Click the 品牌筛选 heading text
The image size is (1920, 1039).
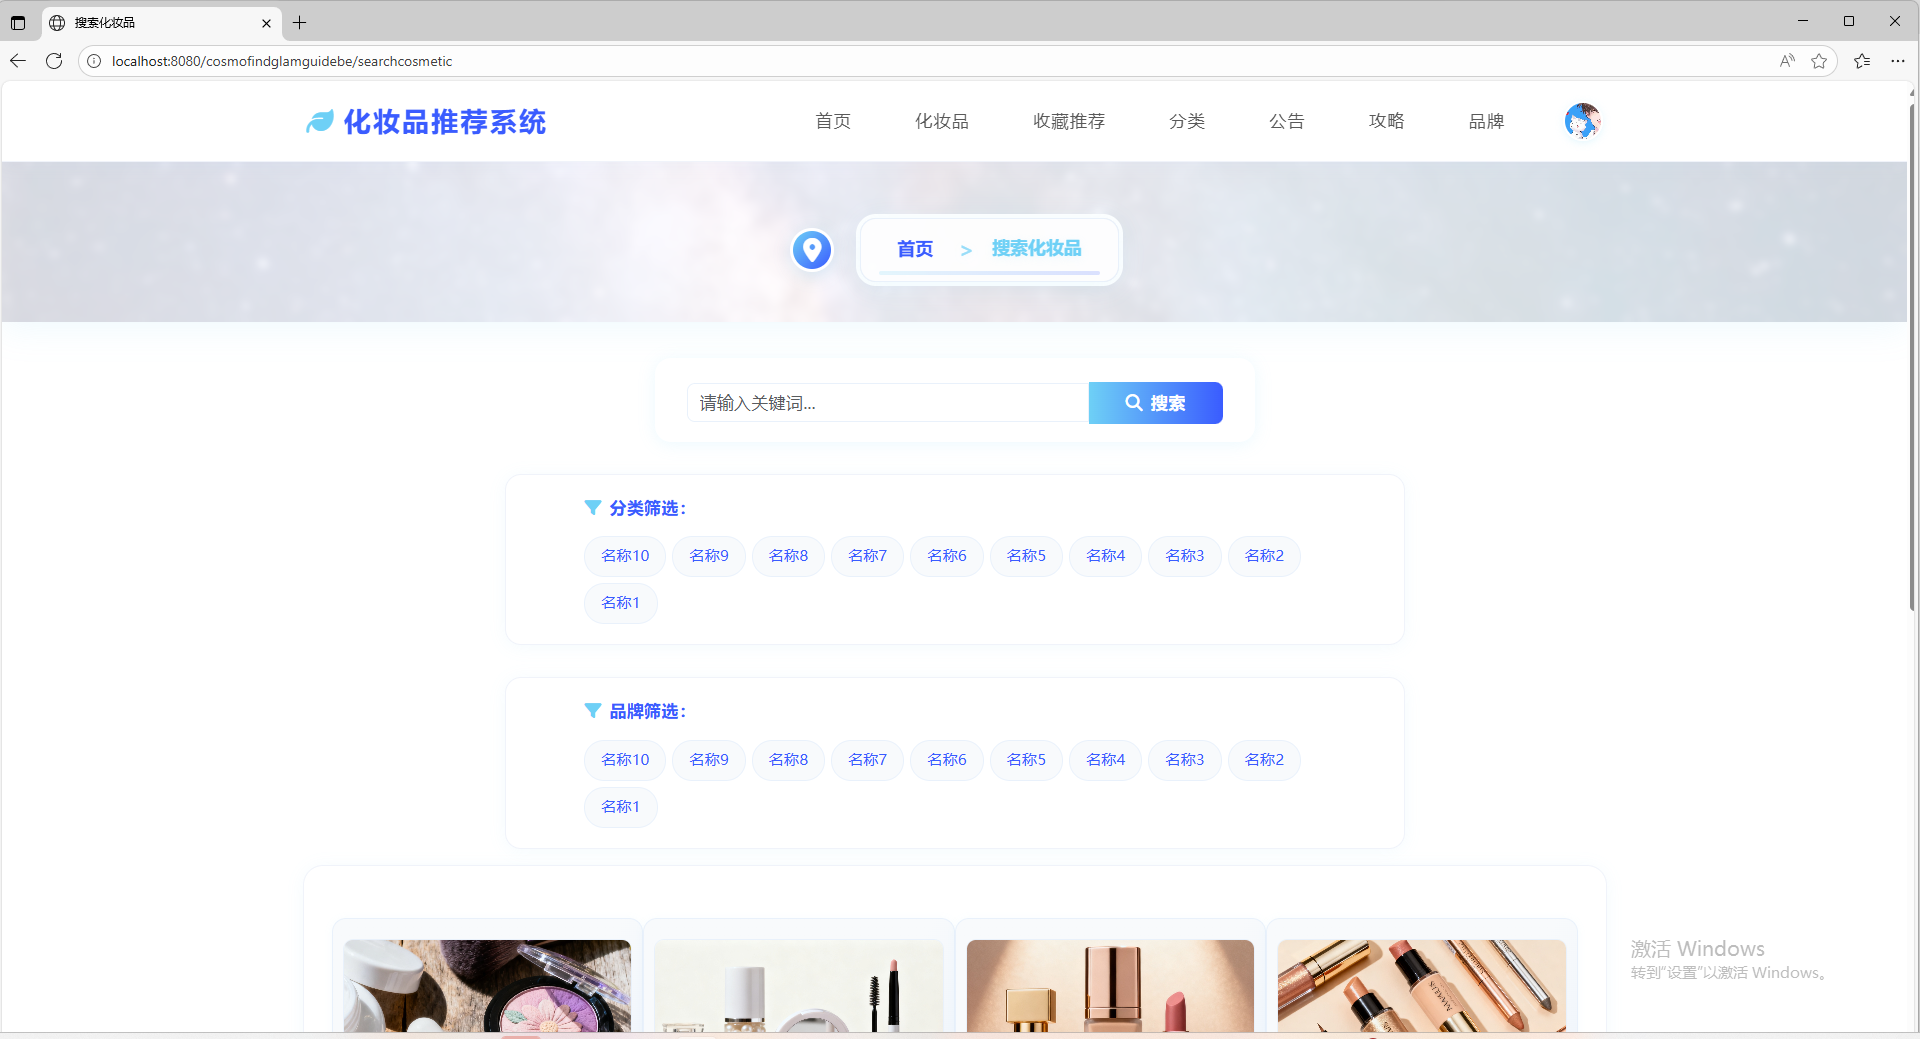pyautogui.click(x=647, y=711)
